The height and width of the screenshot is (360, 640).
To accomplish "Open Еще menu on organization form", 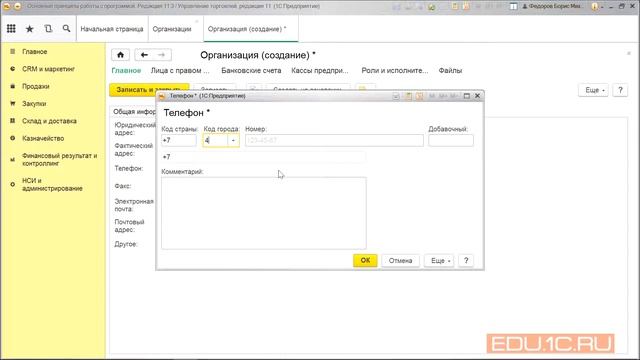I will (594, 90).
